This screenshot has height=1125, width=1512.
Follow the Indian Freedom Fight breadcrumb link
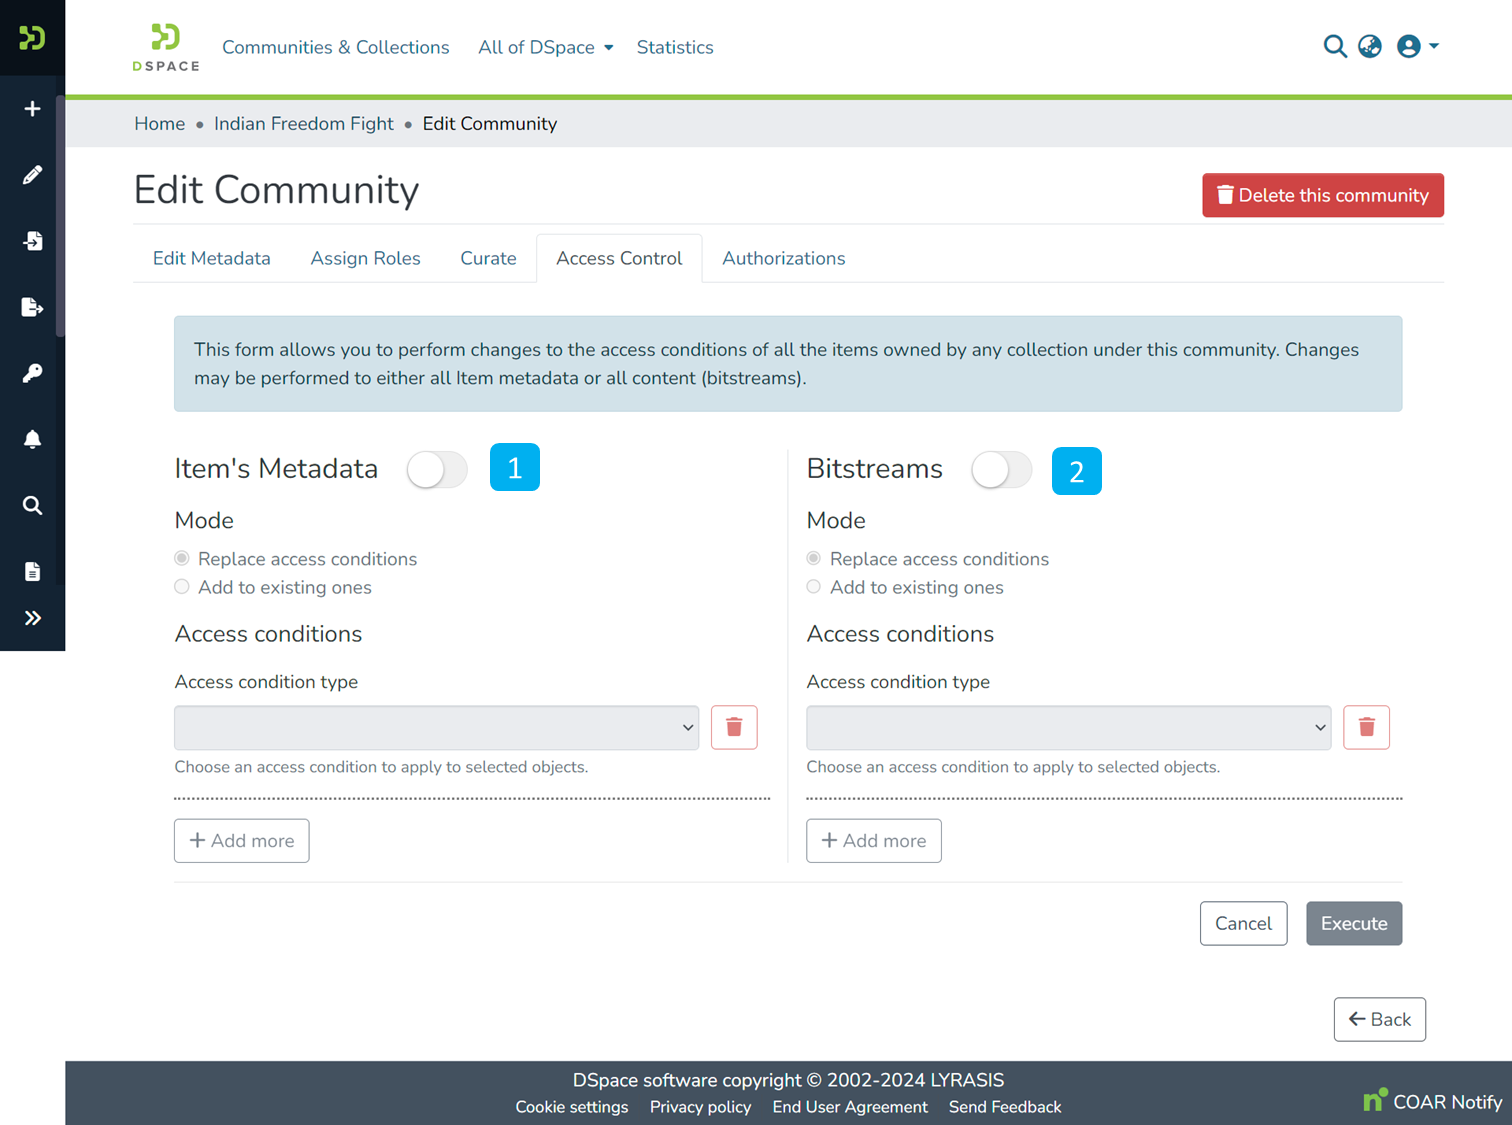[x=303, y=123]
